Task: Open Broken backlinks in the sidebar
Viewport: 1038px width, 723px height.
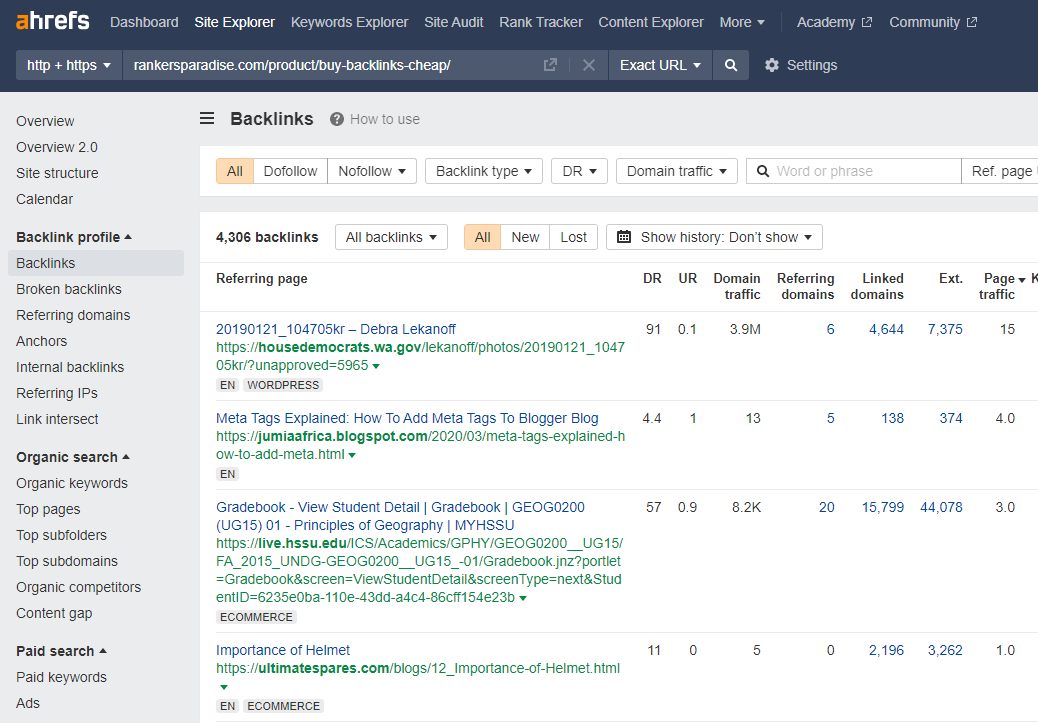Action: pos(69,289)
